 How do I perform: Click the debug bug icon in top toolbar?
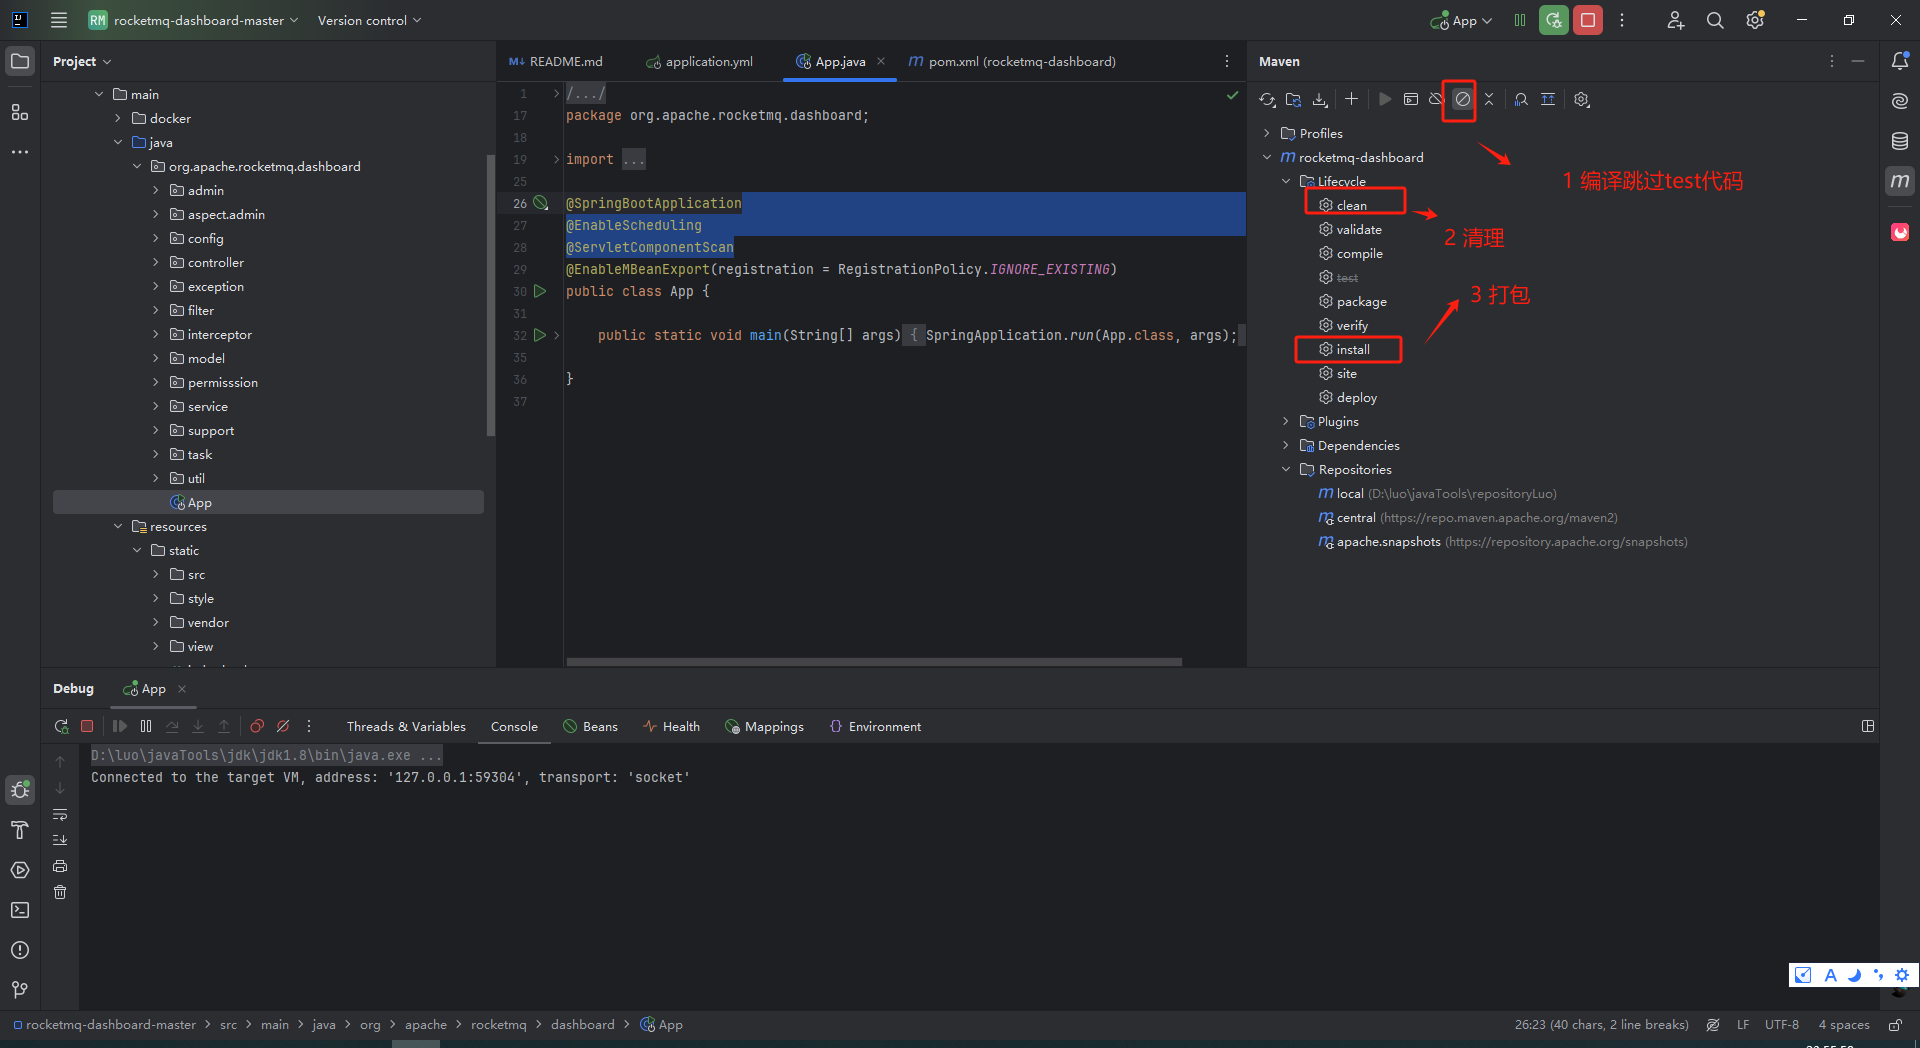pyautogui.click(x=1553, y=20)
